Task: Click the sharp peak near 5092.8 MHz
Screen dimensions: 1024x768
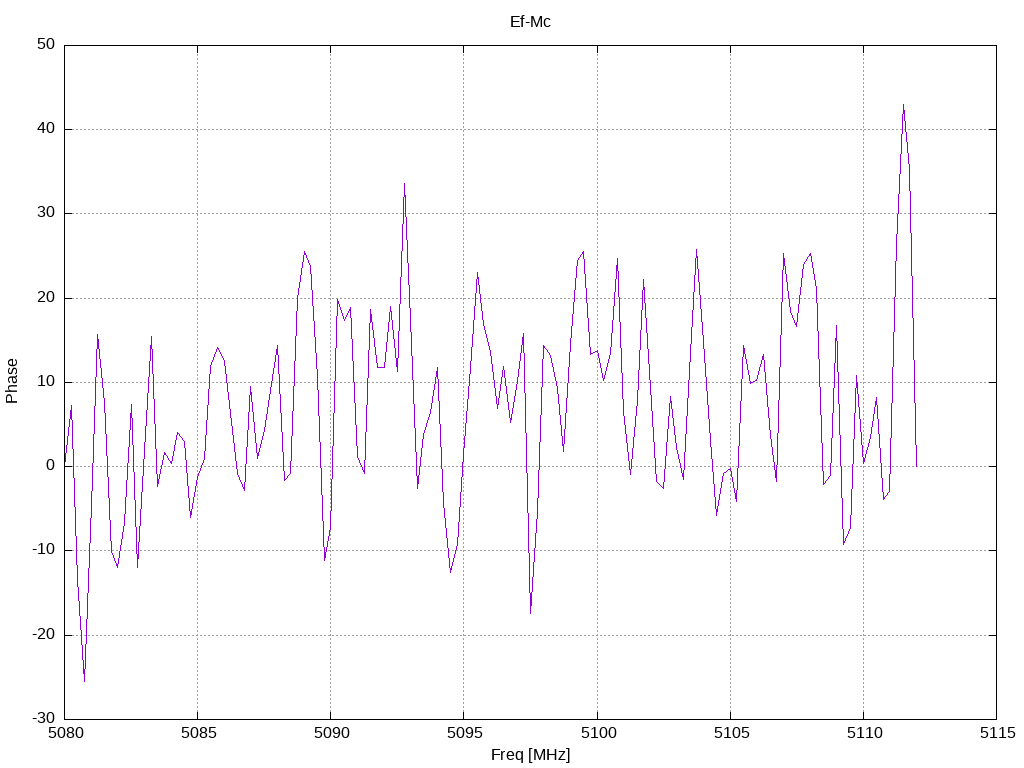Action: [404, 184]
